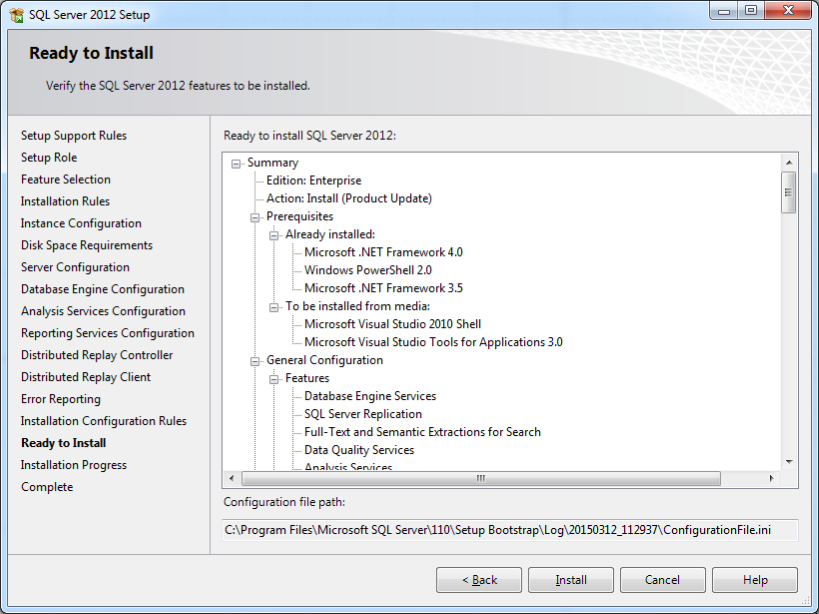Collapse the Features tree node

pos(274,380)
